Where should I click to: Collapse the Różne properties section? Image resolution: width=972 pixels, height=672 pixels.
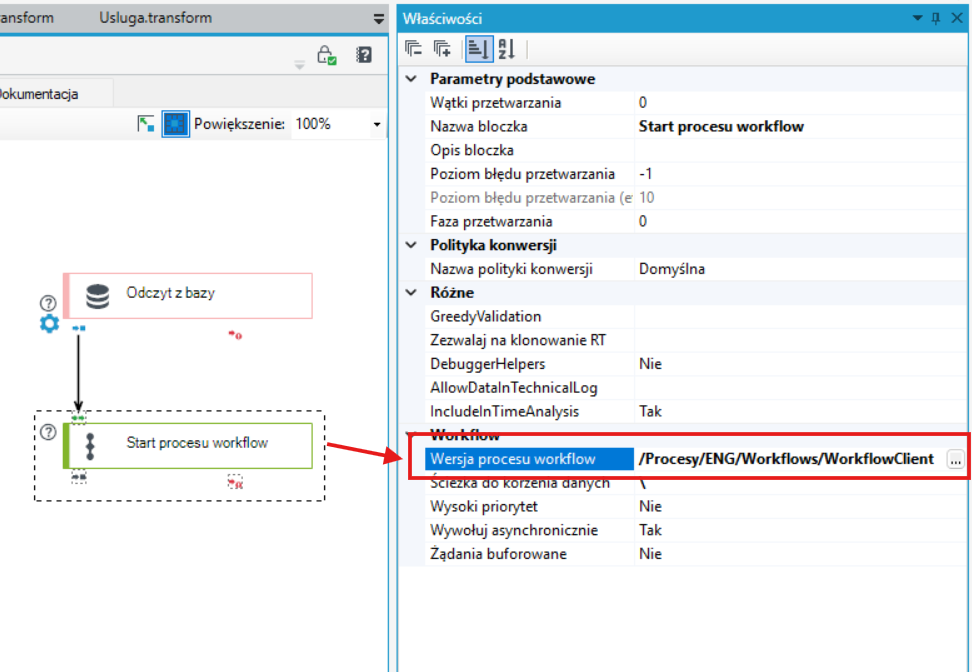click(410, 292)
